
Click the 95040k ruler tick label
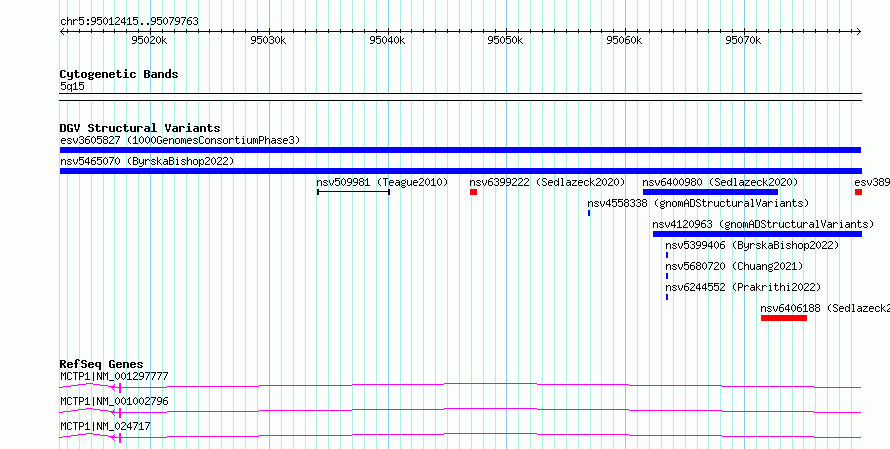click(x=387, y=40)
